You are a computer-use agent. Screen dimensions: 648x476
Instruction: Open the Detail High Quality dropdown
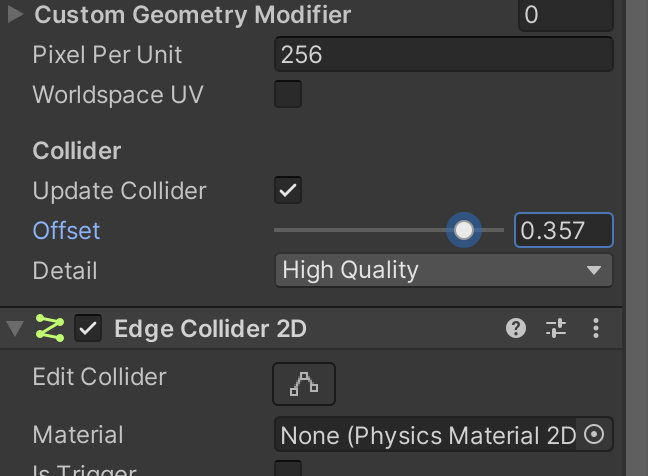443,270
